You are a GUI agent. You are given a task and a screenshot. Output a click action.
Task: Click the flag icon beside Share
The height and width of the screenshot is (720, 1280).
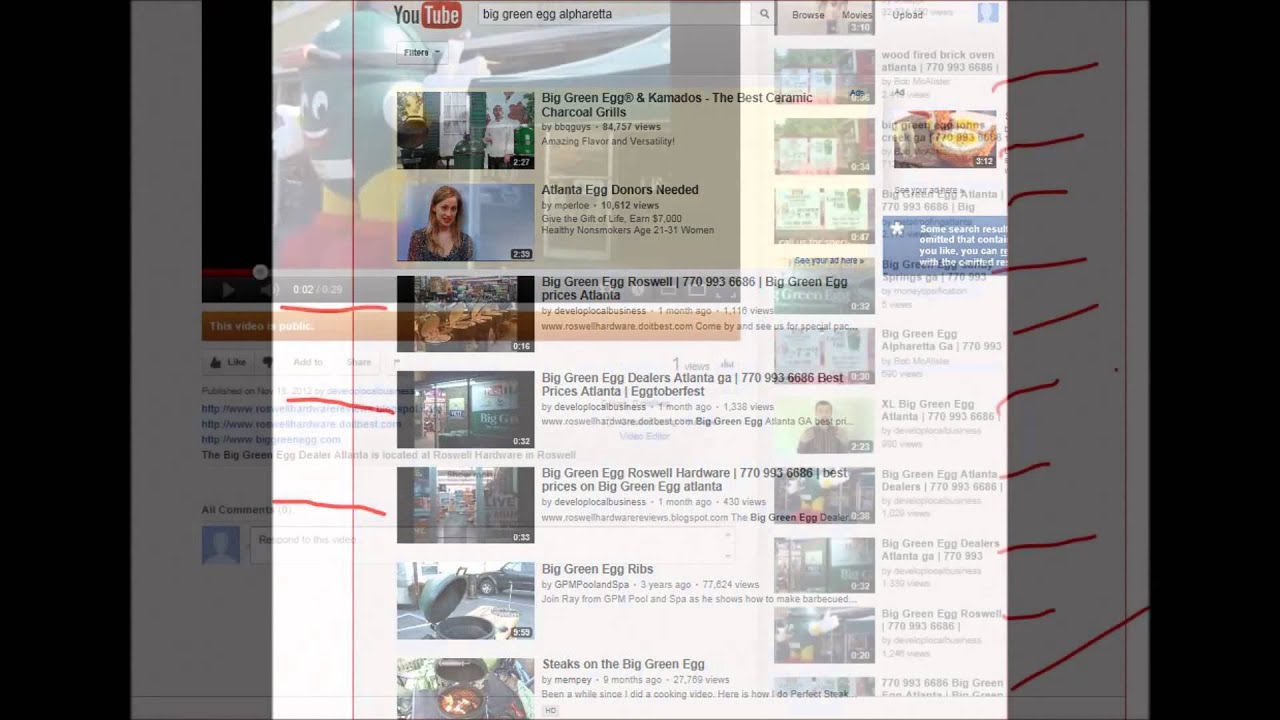click(396, 362)
